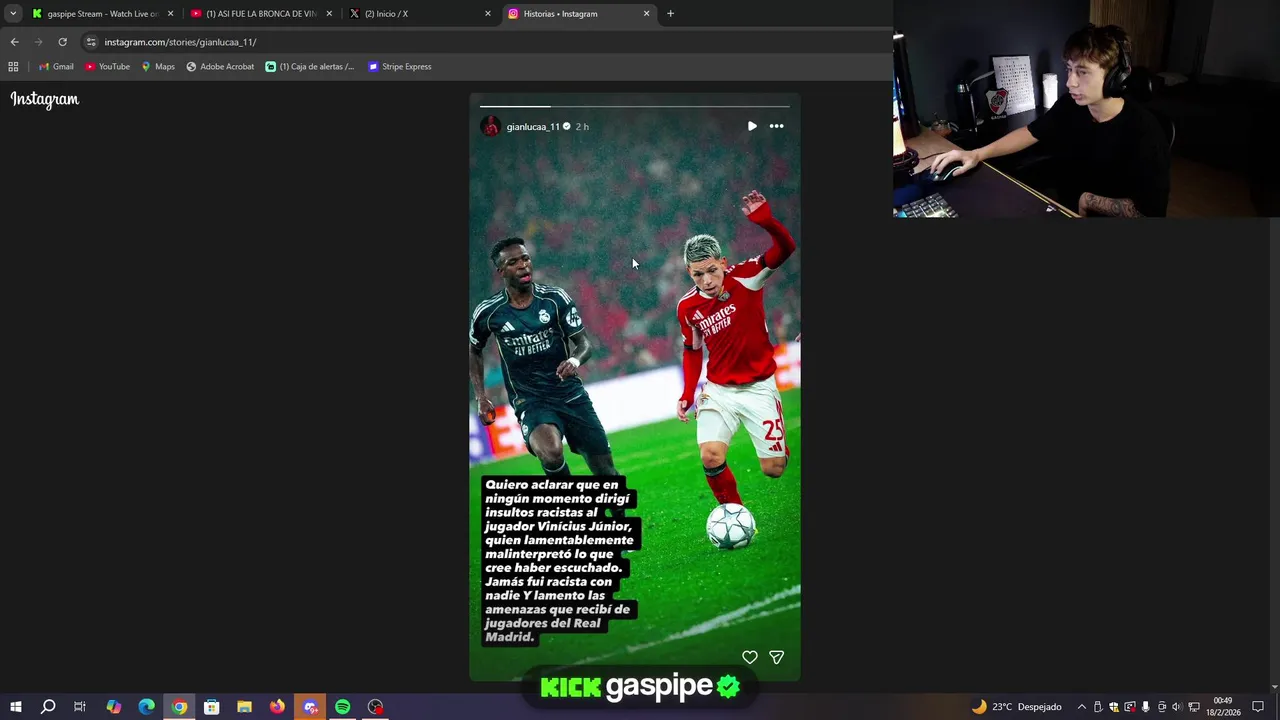Open the Chrome apps grid shortcut
Image resolution: width=1280 pixels, height=720 pixels.
pyautogui.click(x=13, y=67)
